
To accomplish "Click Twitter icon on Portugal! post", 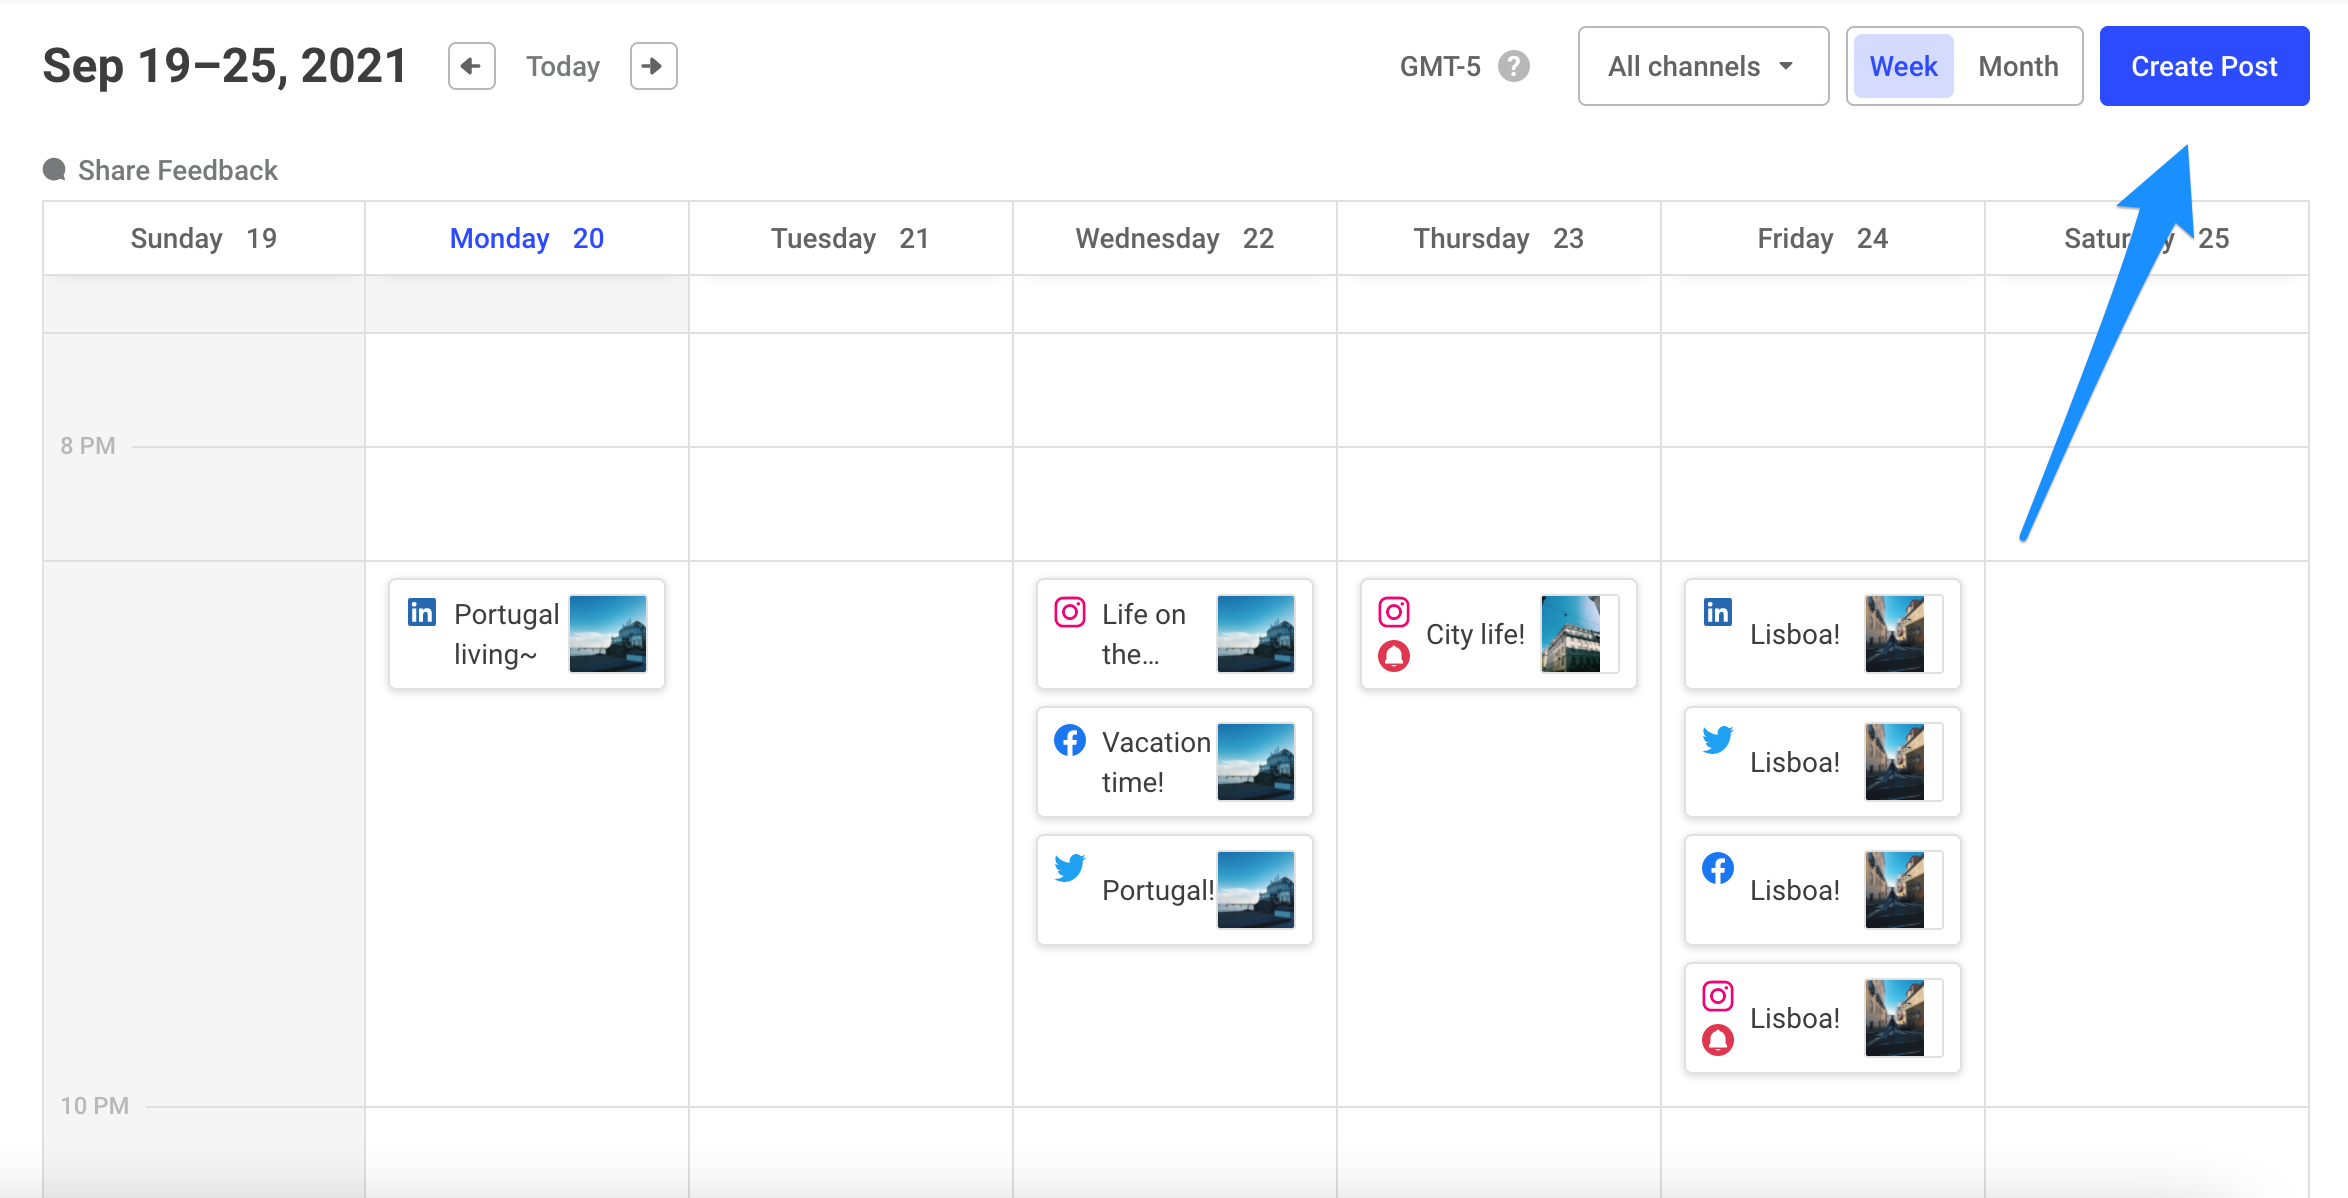I will [x=1069, y=867].
